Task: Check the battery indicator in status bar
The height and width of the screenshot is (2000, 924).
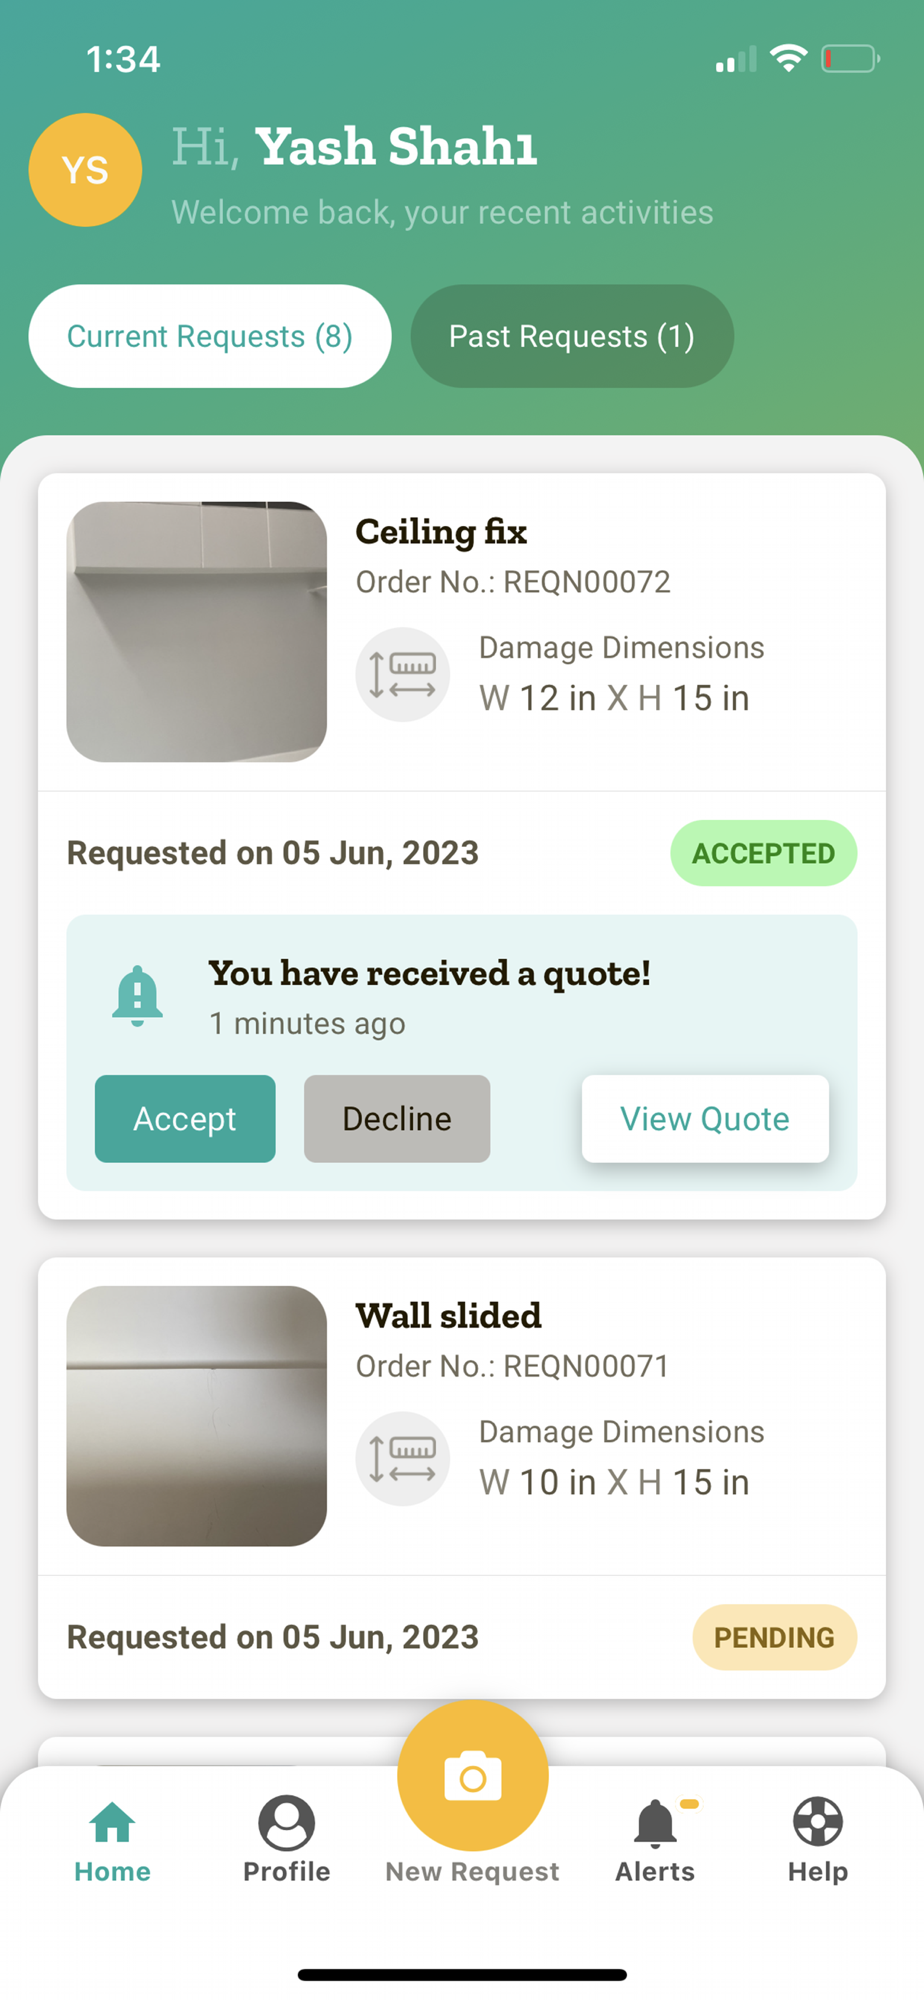Action: pos(850,59)
